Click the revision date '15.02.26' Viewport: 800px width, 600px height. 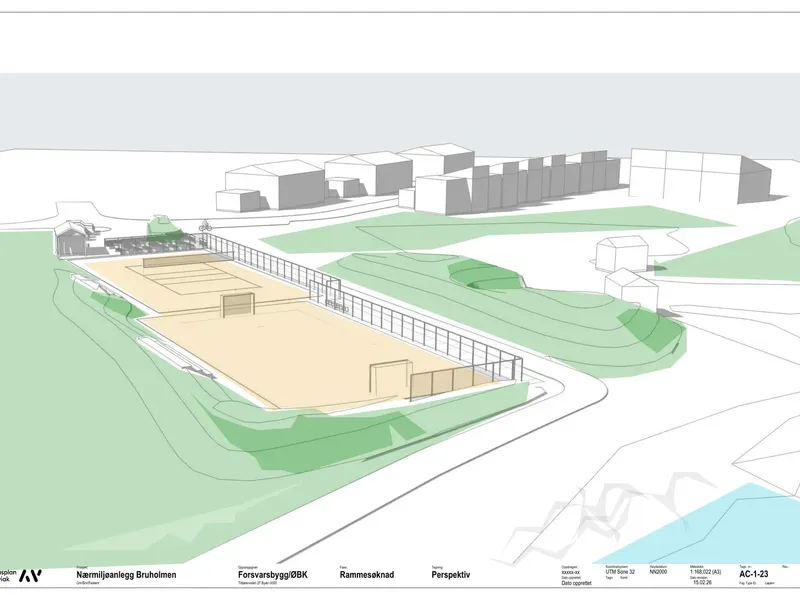[x=702, y=582]
